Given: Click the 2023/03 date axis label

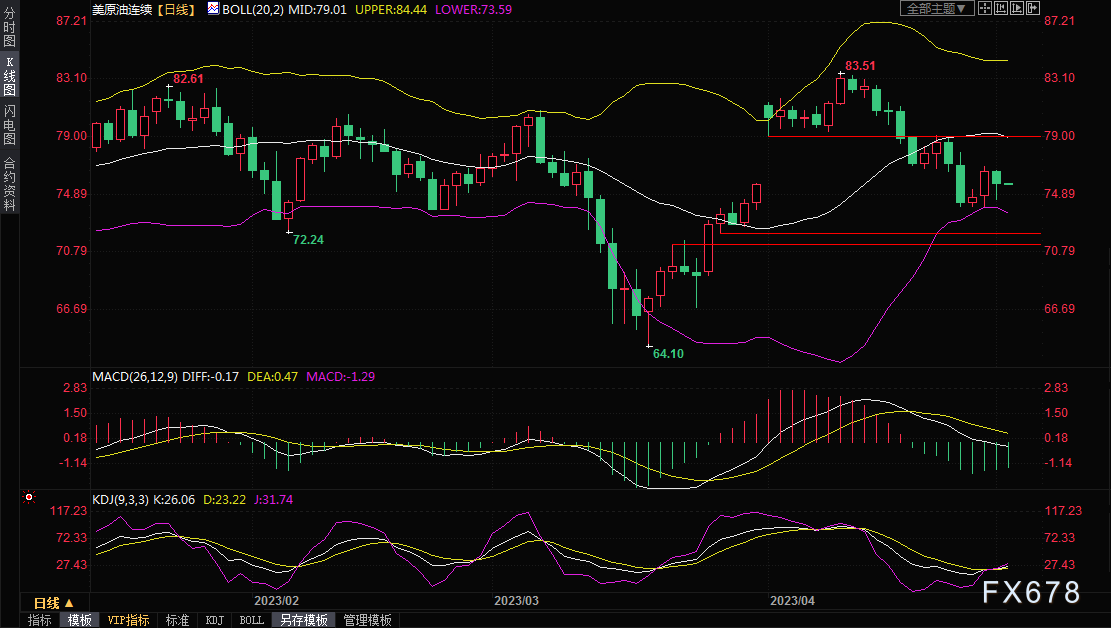Looking at the screenshot, I should 517,600.
